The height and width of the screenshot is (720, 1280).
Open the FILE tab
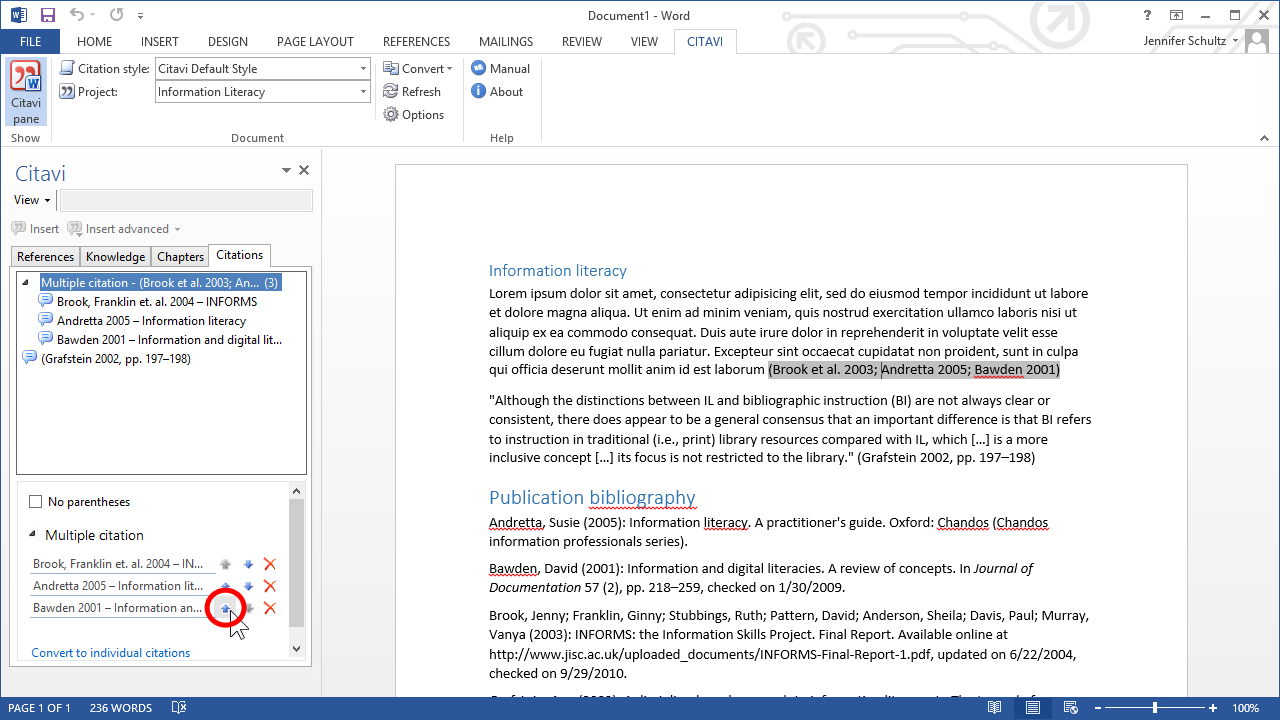coord(30,42)
